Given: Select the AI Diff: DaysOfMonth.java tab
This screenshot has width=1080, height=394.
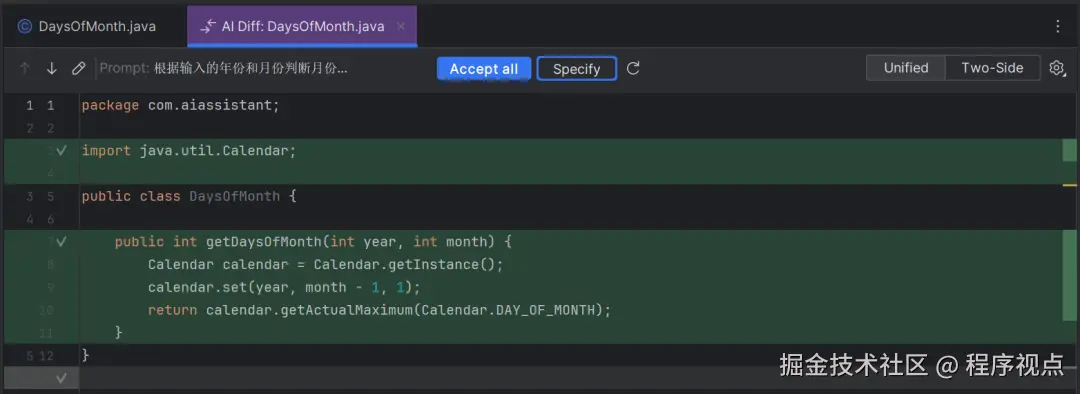Looking at the screenshot, I should [302, 26].
